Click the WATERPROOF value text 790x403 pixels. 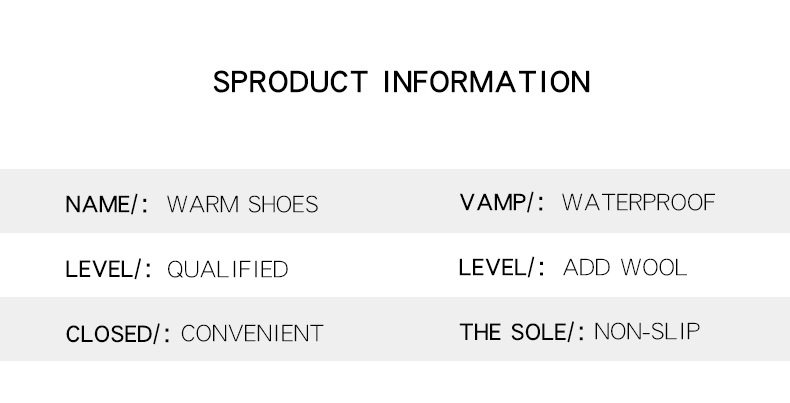(x=638, y=203)
